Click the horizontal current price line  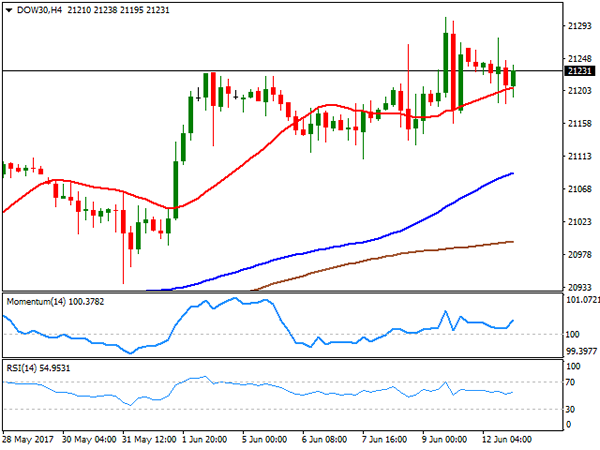283,71
